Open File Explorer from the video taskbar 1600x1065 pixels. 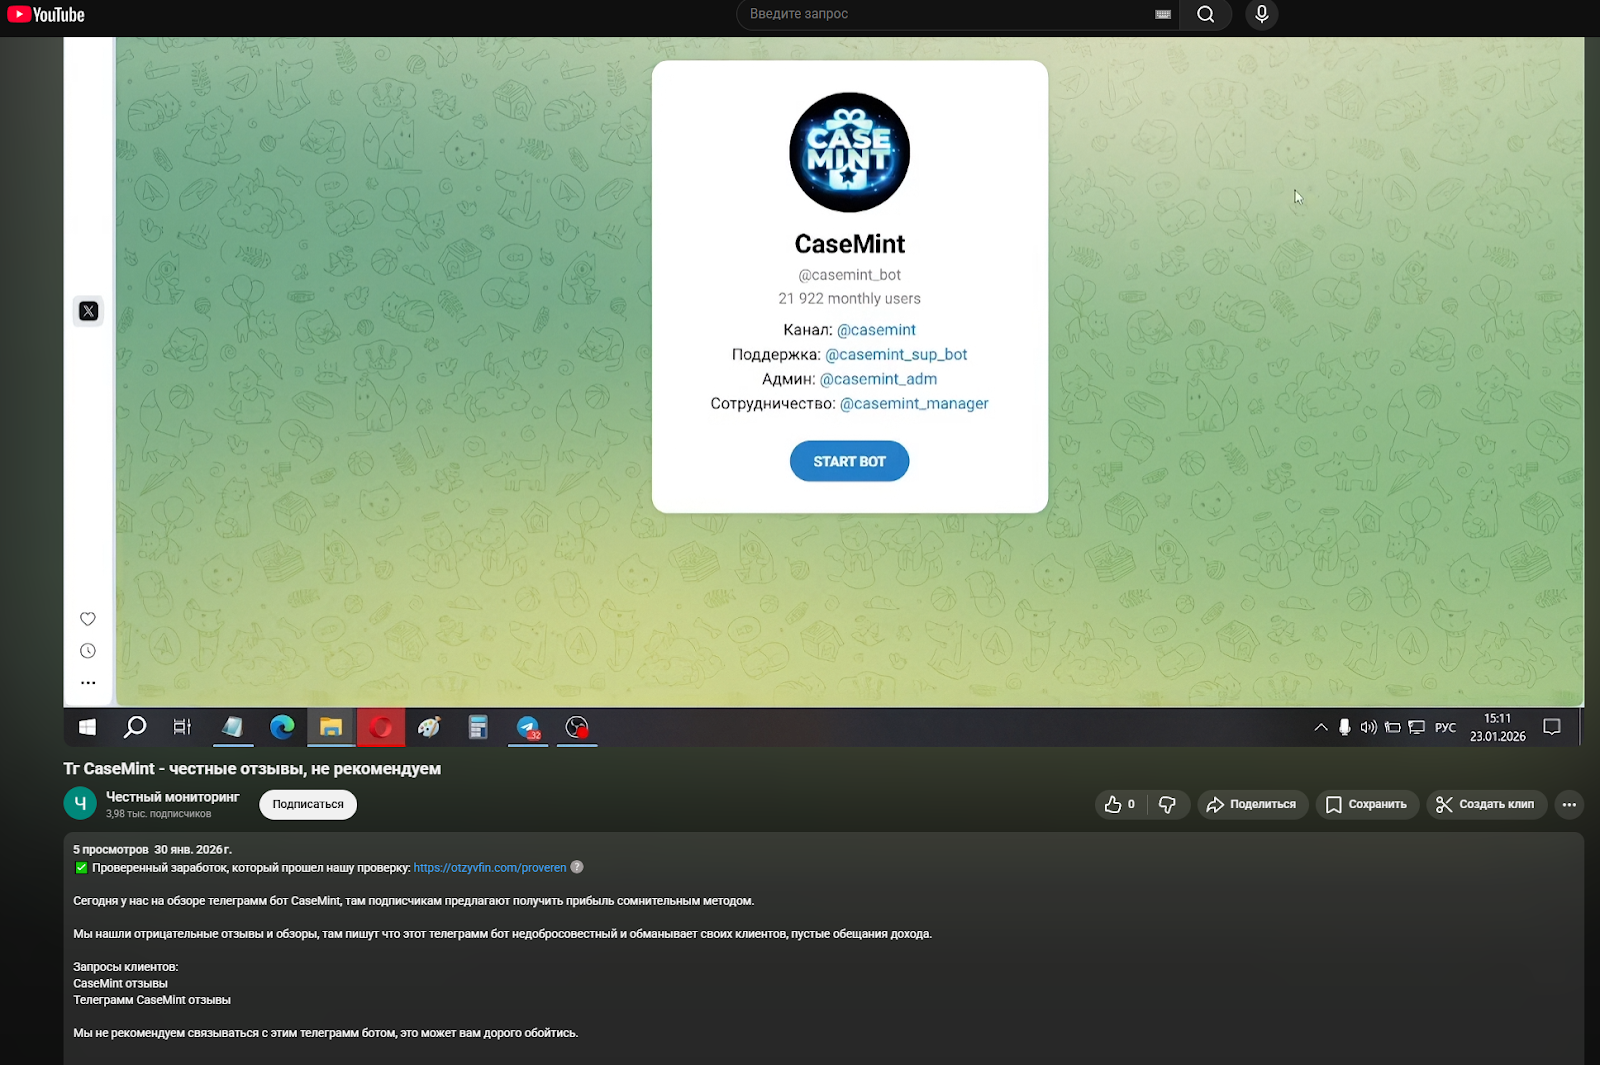coord(331,727)
